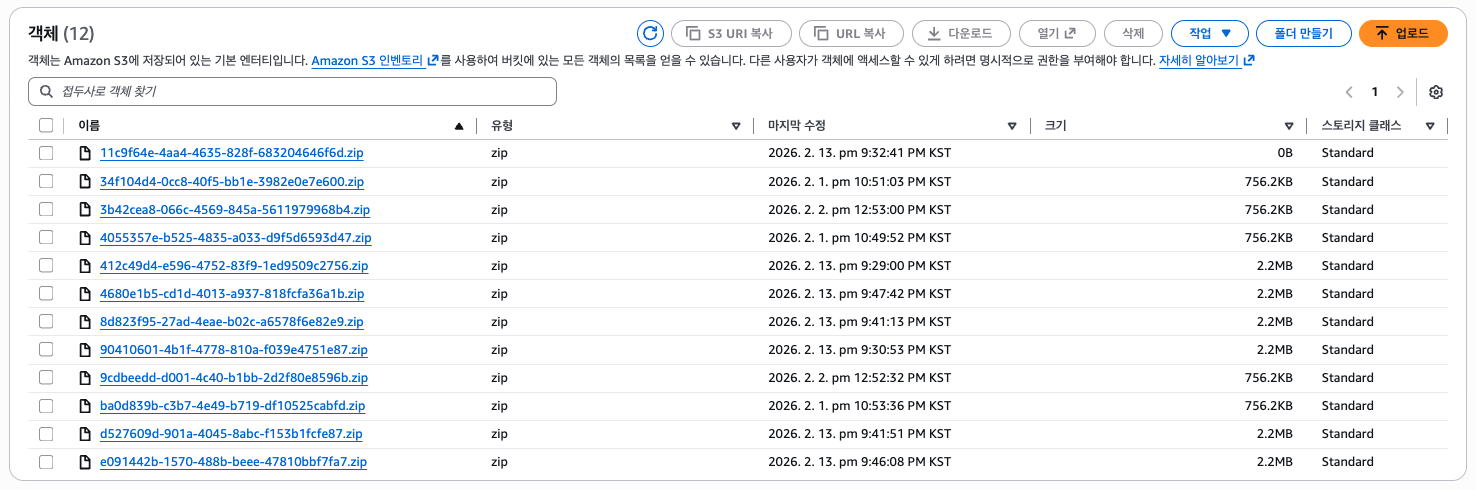Click the object prefix search field
Screen dimensions: 1476x490
pyautogui.click(x=292, y=92)
